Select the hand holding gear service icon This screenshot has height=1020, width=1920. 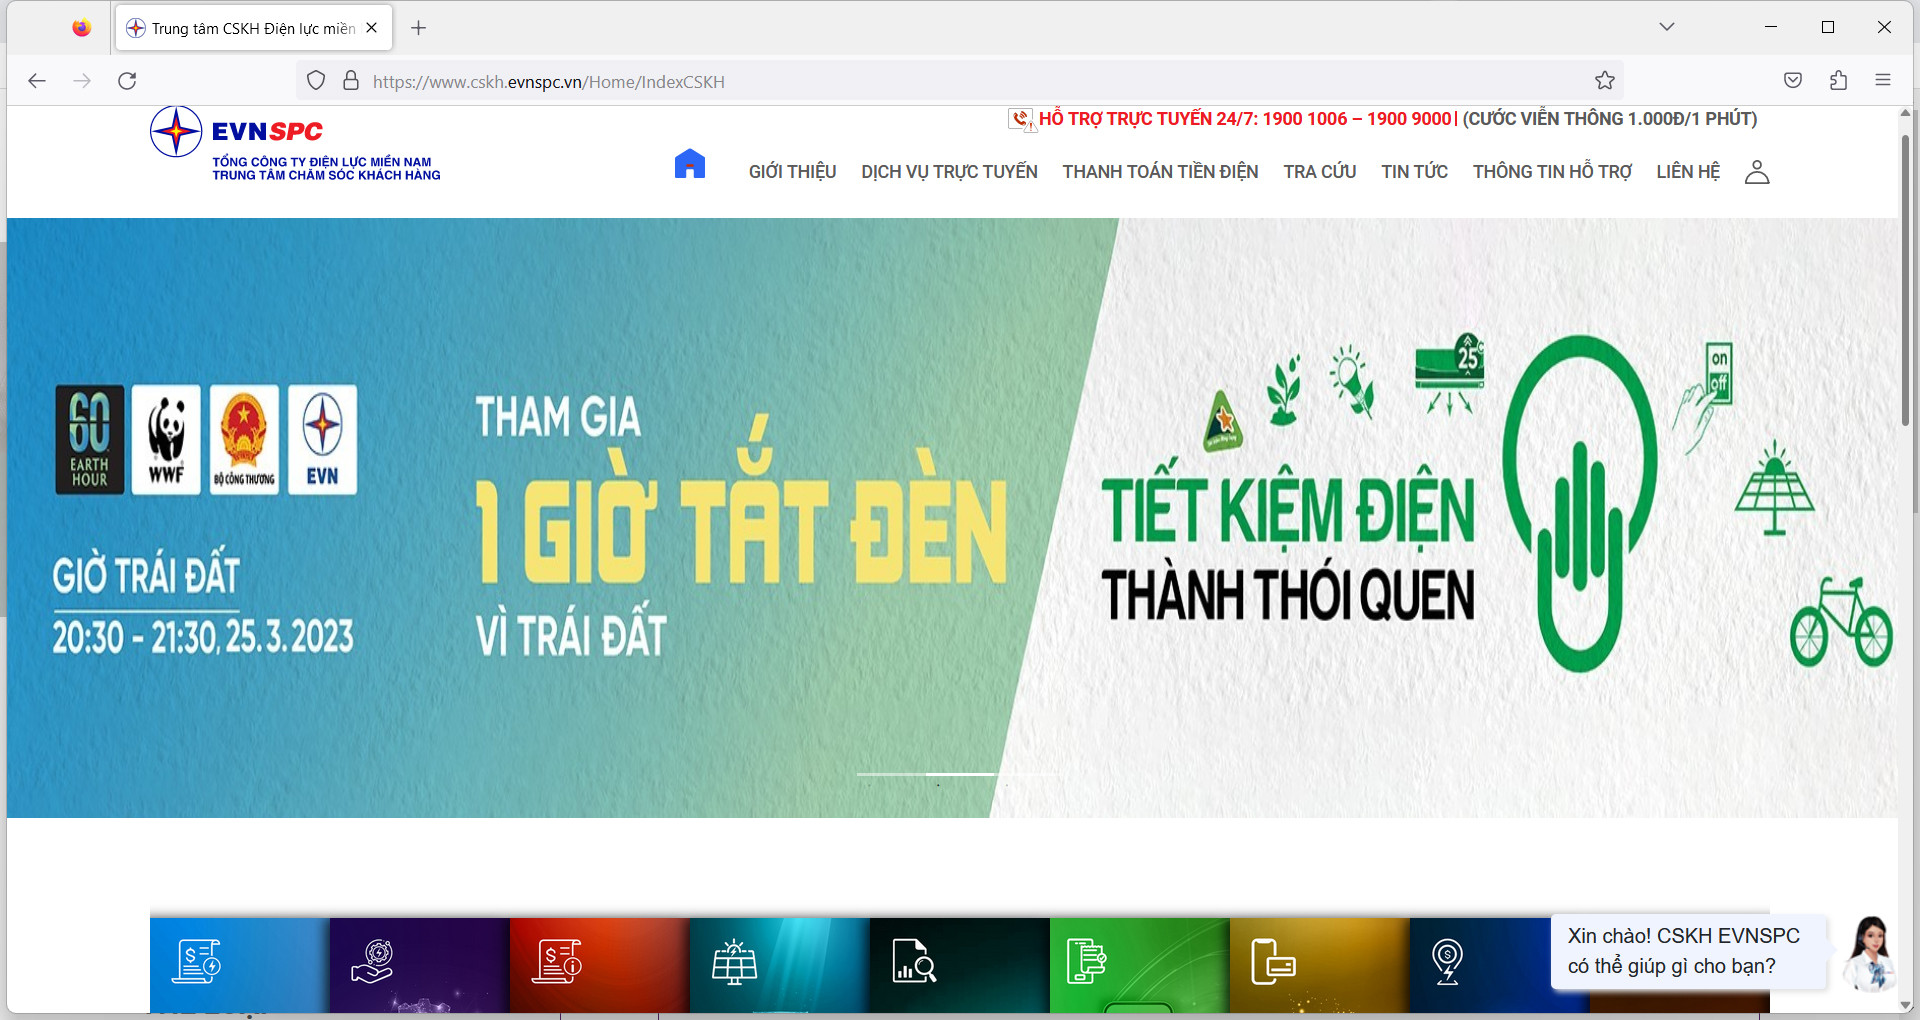[373, 961]
